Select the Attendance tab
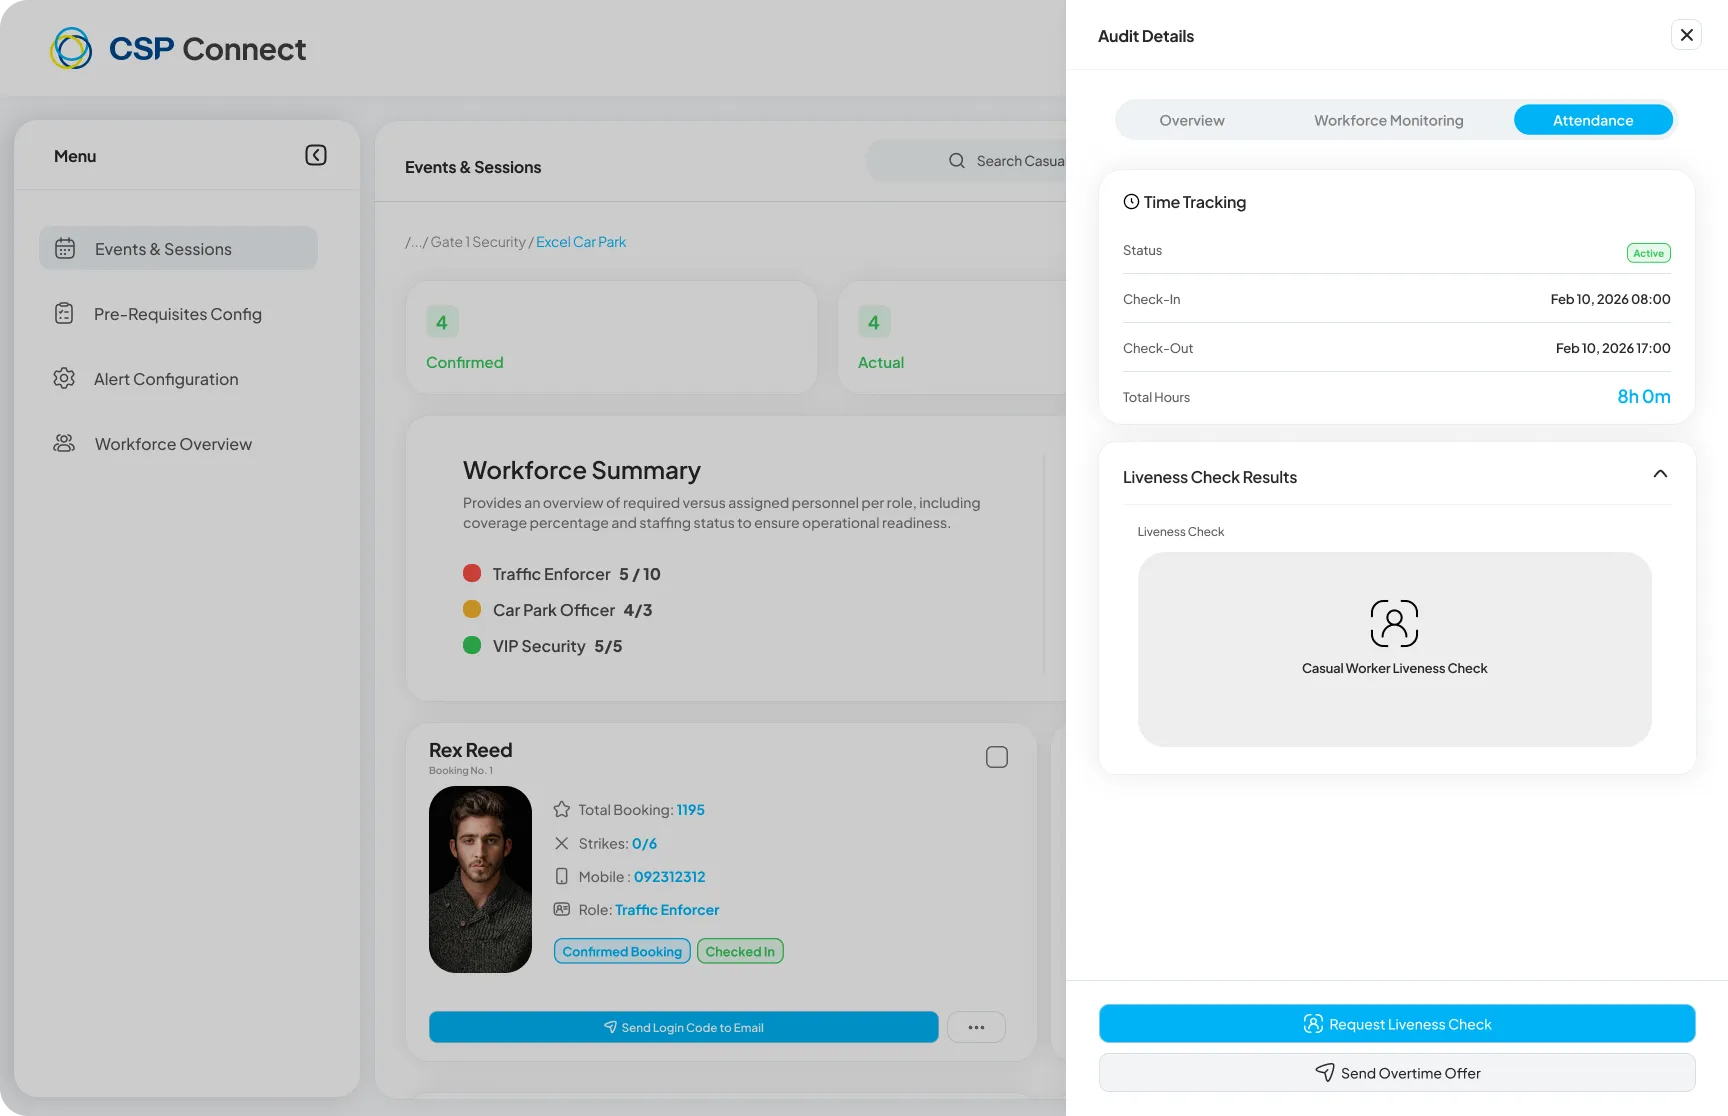1728x1116 pixels. [1593, 120]
